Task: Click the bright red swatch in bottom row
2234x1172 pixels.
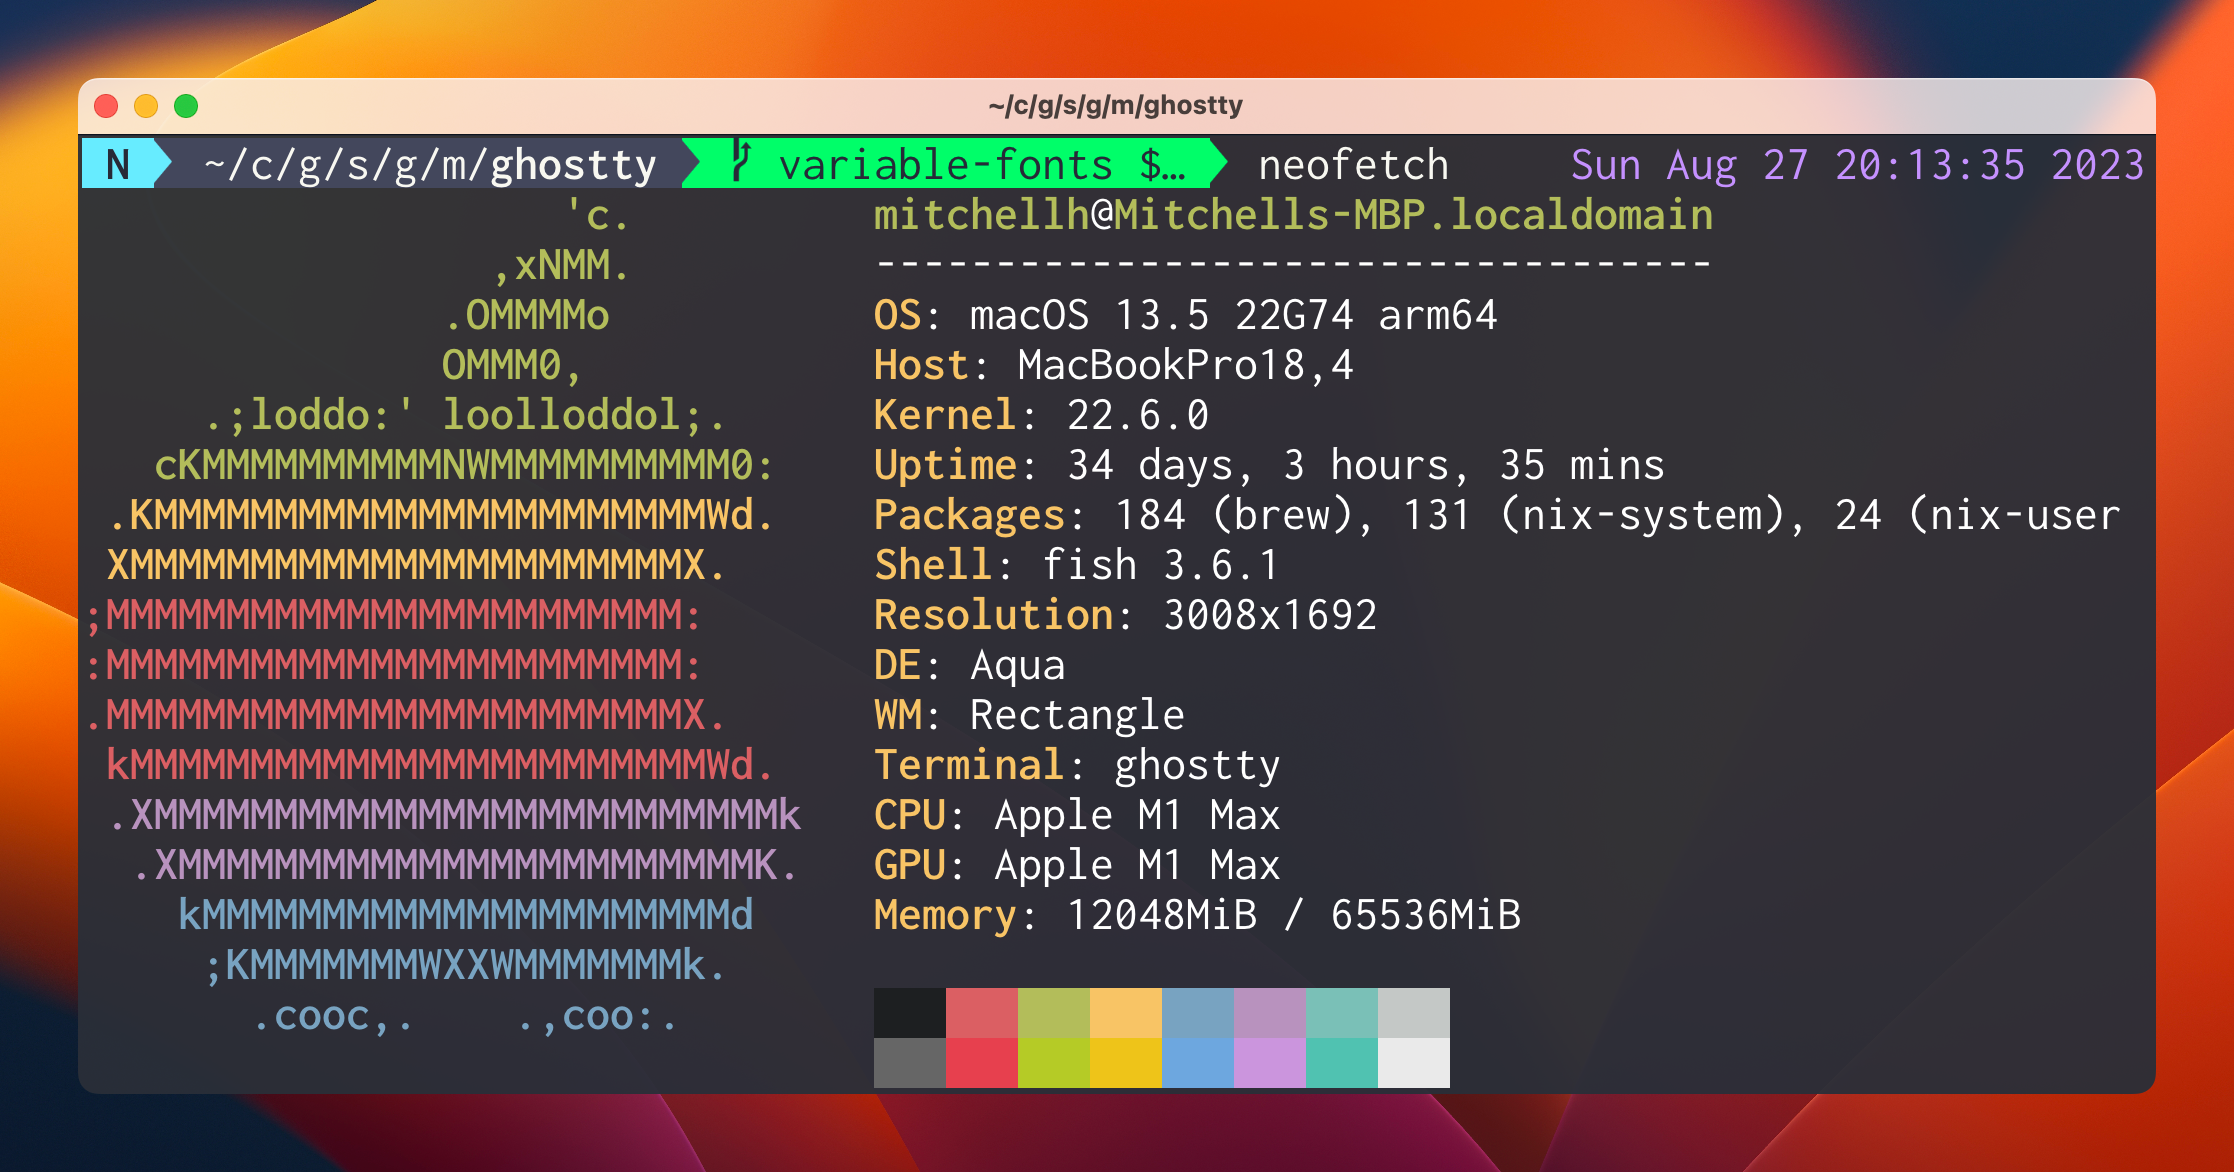Action: tap(982, 1063)
